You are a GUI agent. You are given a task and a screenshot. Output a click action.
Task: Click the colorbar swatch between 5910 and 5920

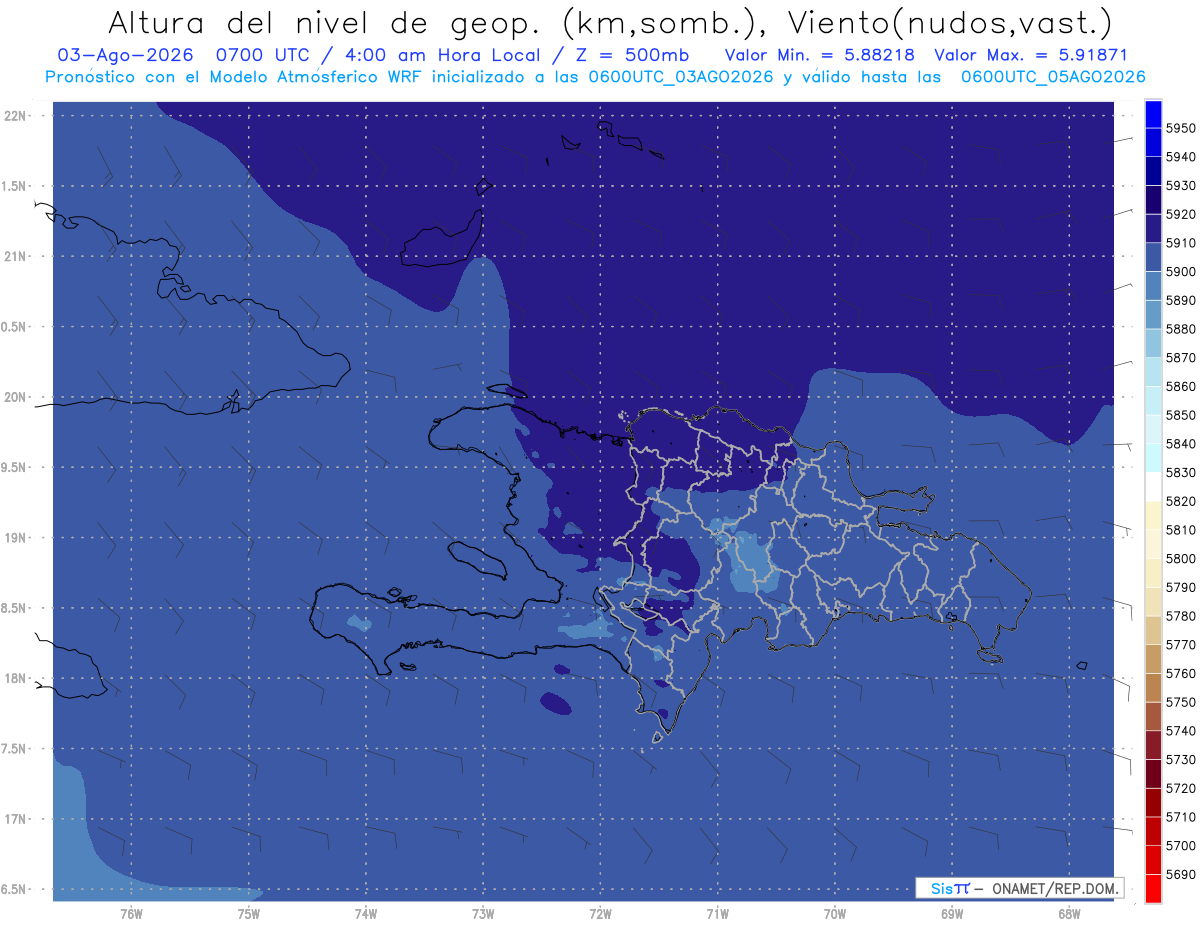(1152, 229)
